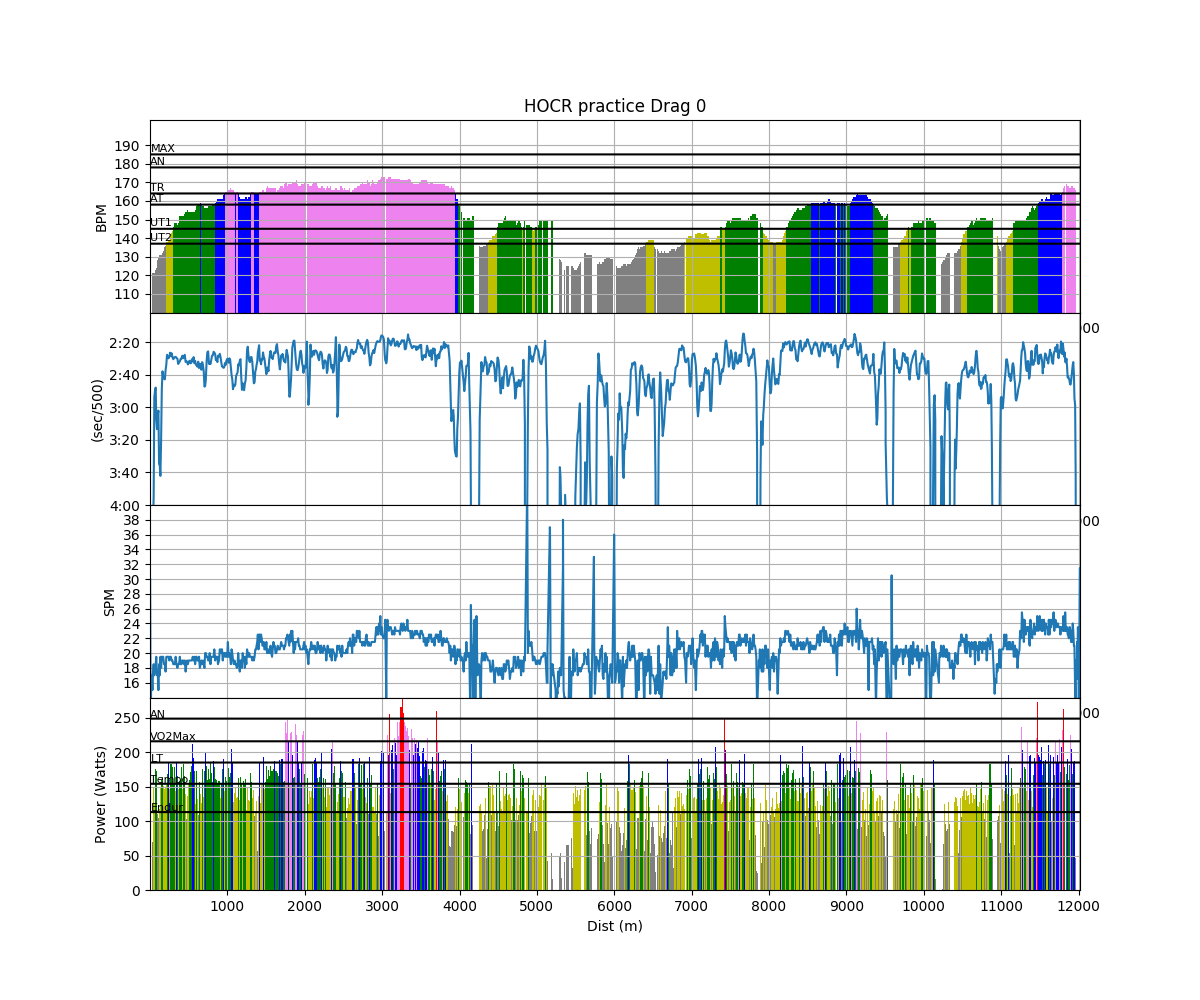The image size is (1200, 1000).
Task: Click the 1000 distance tick label
Action: coord(227,905)
